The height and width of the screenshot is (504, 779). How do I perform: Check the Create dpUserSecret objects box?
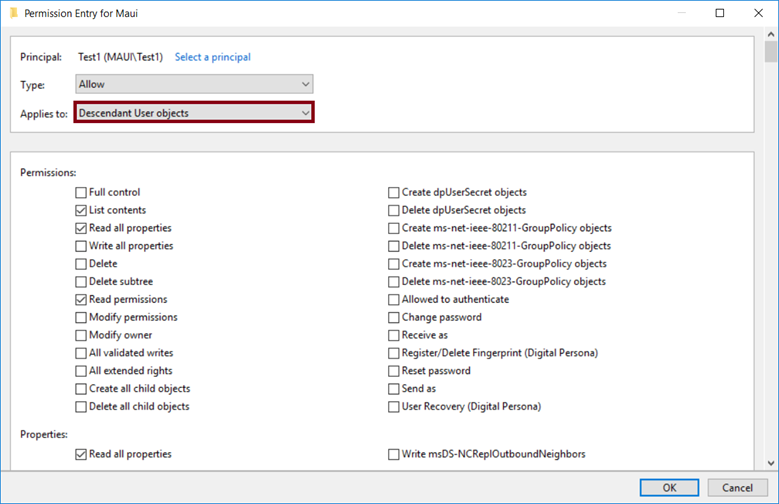click(x=394, y=192)
